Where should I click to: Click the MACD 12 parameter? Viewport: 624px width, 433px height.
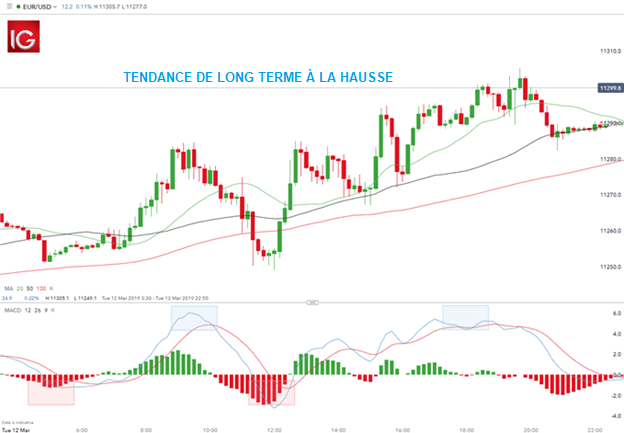(28, 310)
